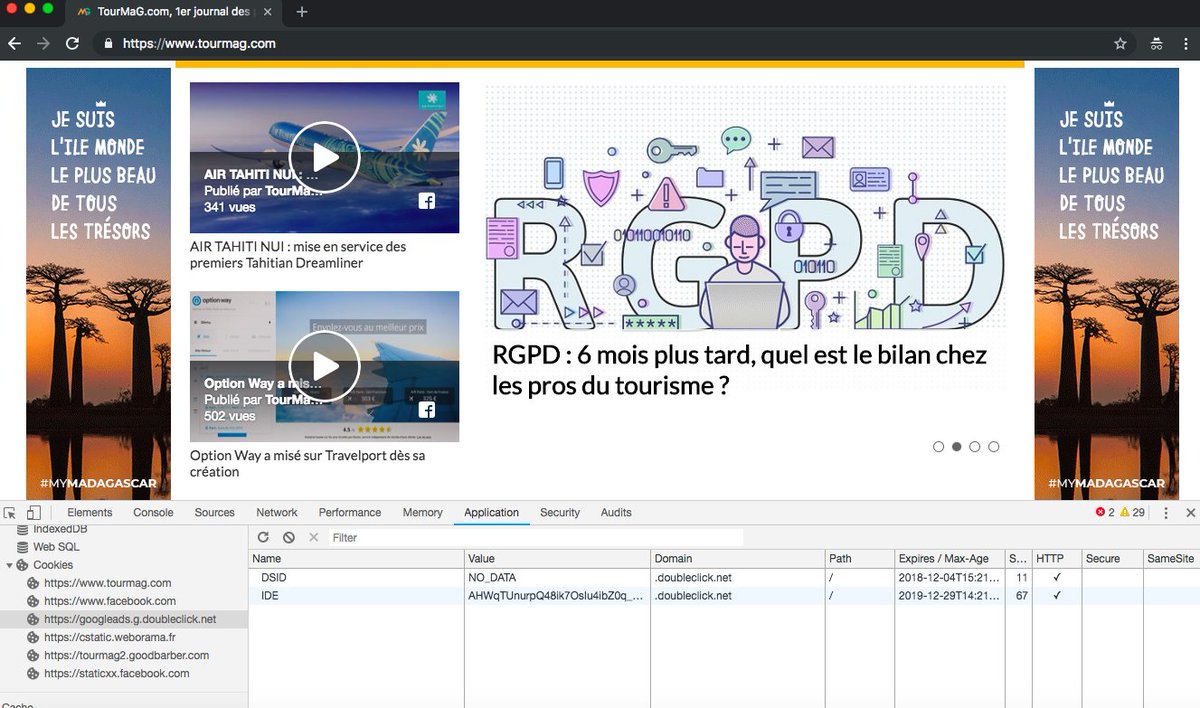The height and width of the screenshot is (708, 1200).
Task: Open the Chrome three-dot menu
Action: 1185,44
